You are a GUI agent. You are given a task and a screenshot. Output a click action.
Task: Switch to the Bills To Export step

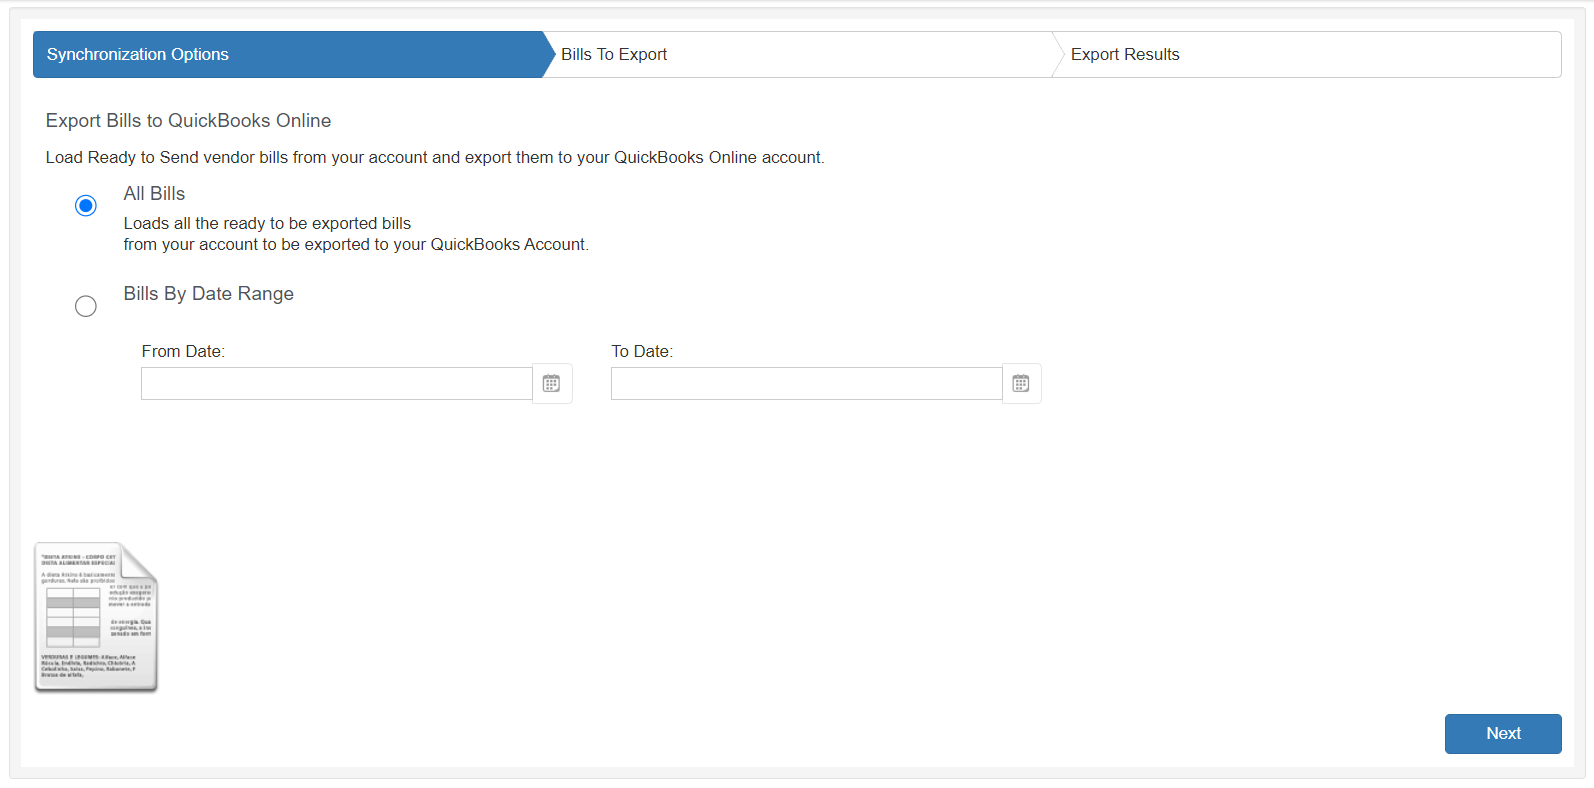614,55
